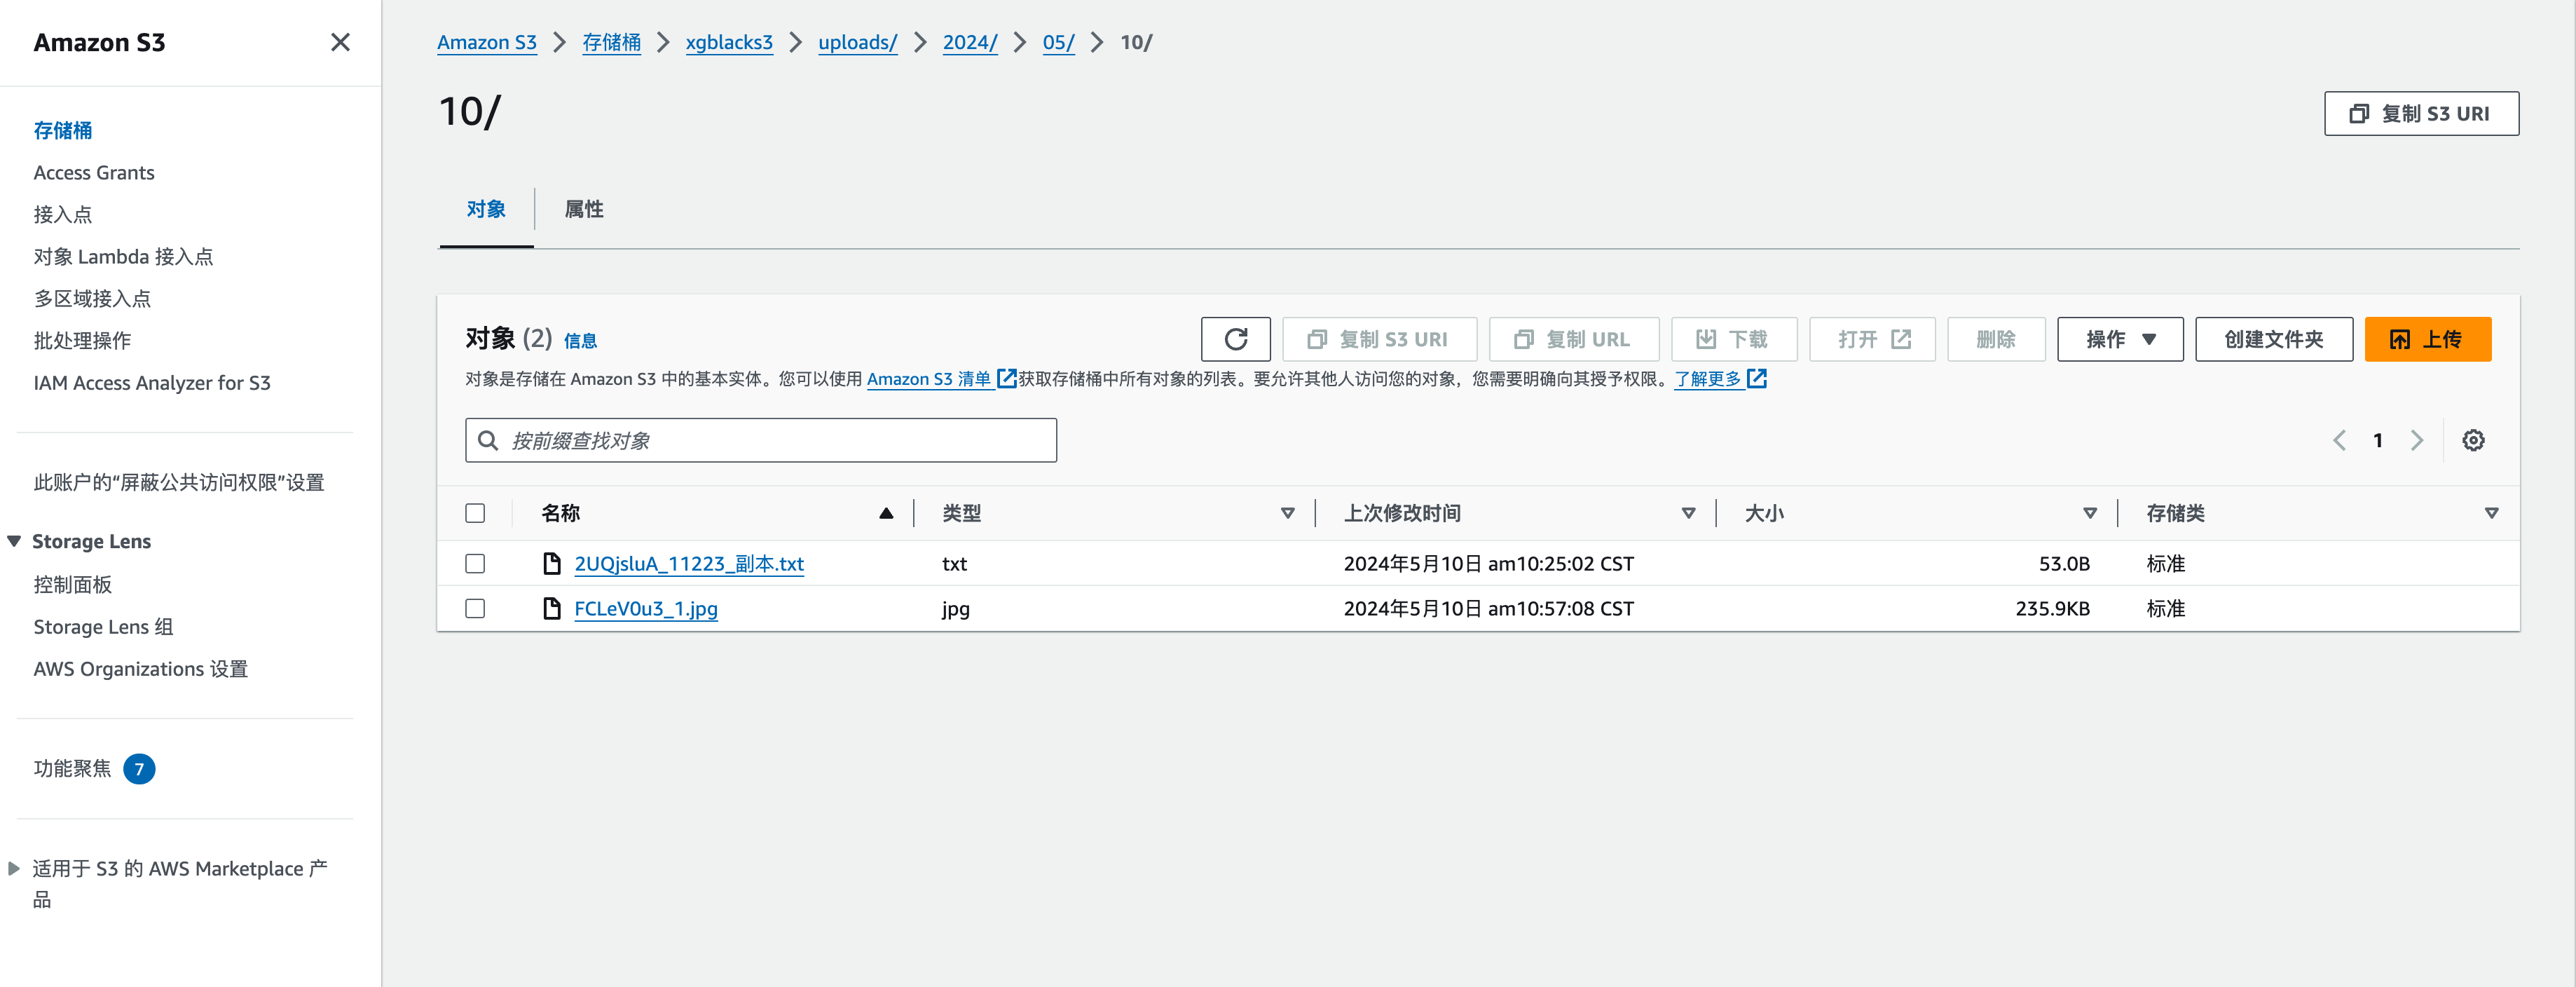Image resolution: width=2576 pixels, height=987 pixels.
Task: Click the top-right 复制 S3 URI button
Action: (2421, 113)
